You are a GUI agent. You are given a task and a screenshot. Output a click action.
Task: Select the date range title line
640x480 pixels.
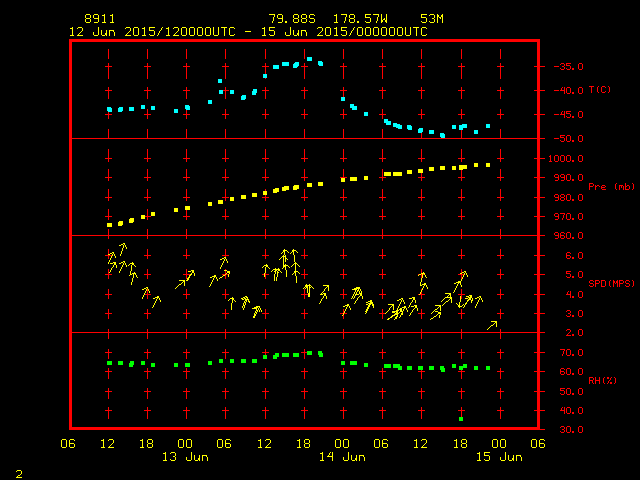(247, 32)
